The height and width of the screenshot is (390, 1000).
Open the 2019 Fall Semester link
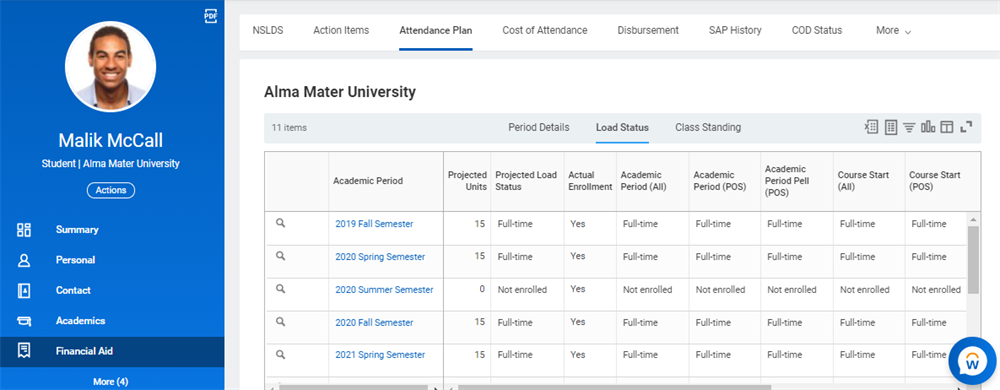coord(374,224)
